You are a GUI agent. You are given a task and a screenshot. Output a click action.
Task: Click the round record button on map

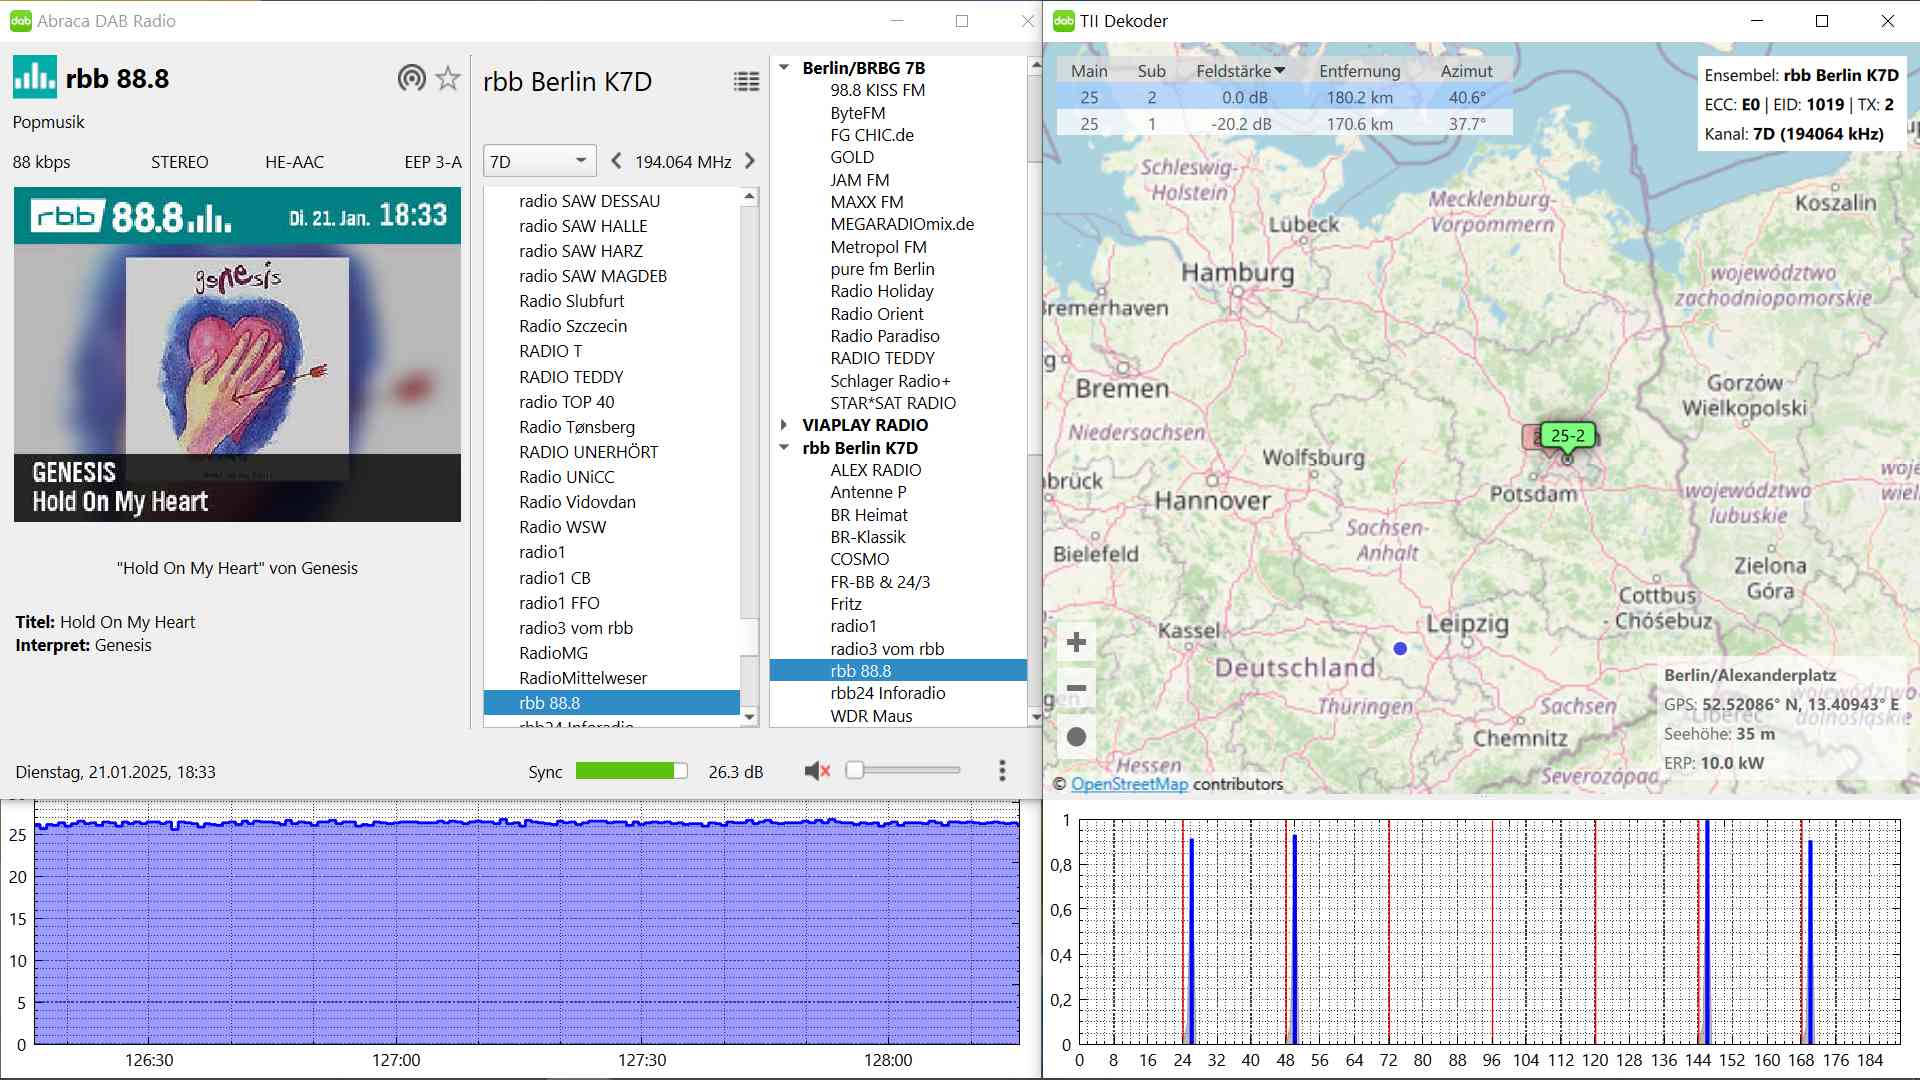(x=1076, y=737)
